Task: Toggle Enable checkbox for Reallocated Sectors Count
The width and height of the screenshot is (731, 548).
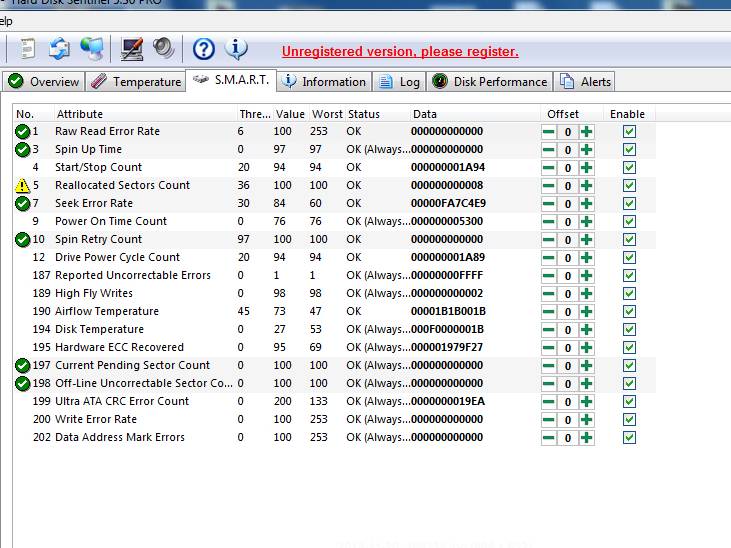Action: click(629, 186)
